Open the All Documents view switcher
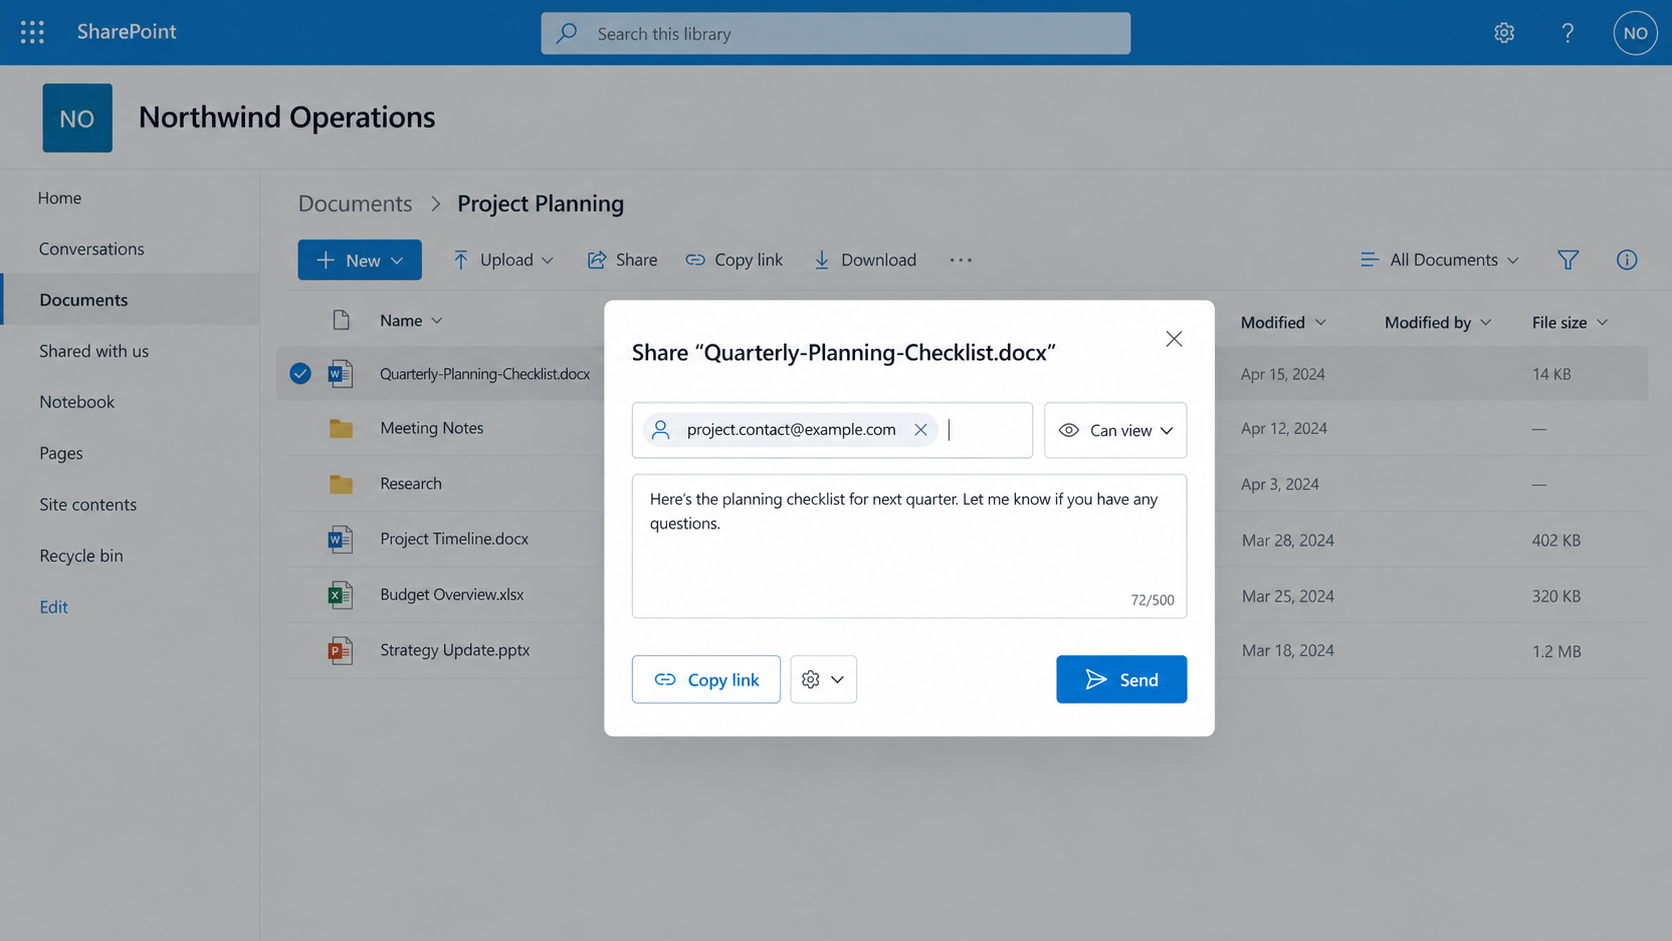Image resolution: width=1672 pixels, height=941 pixels. 1439,260
